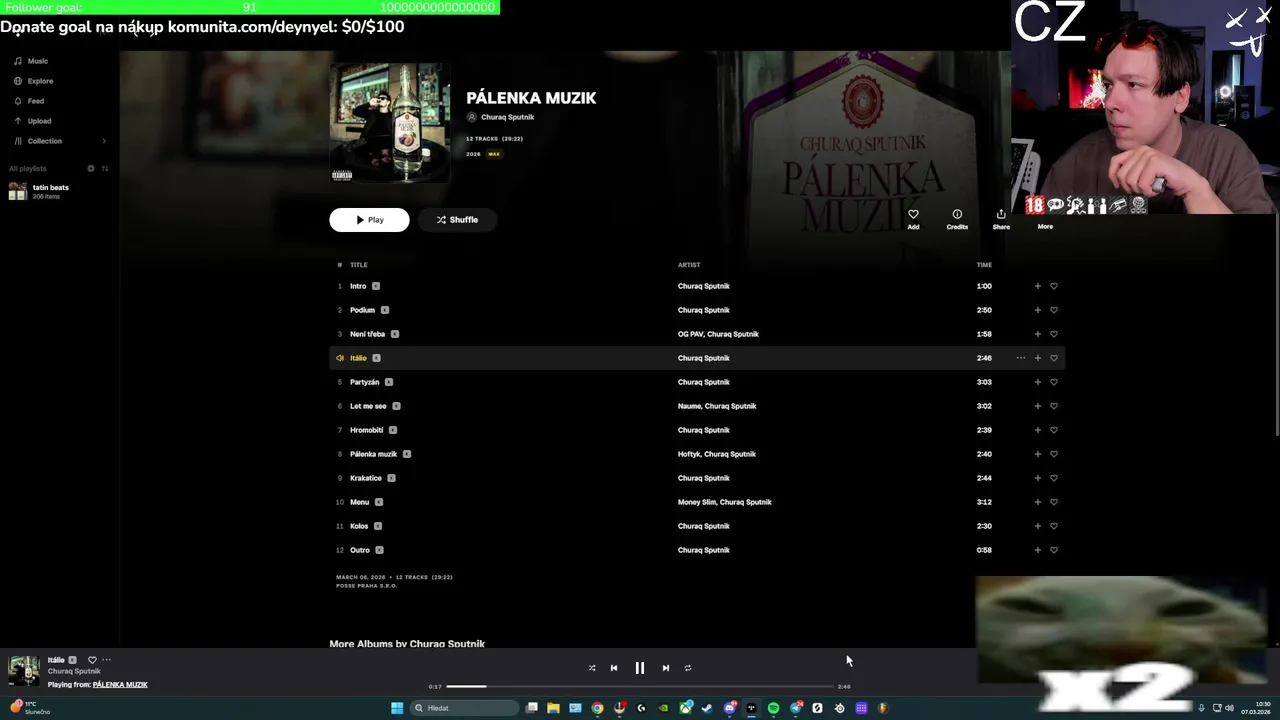The height and width of the screenshot is (720, 1280).
Task: Toggle repeat in the player bar
Action: [688, 668]
